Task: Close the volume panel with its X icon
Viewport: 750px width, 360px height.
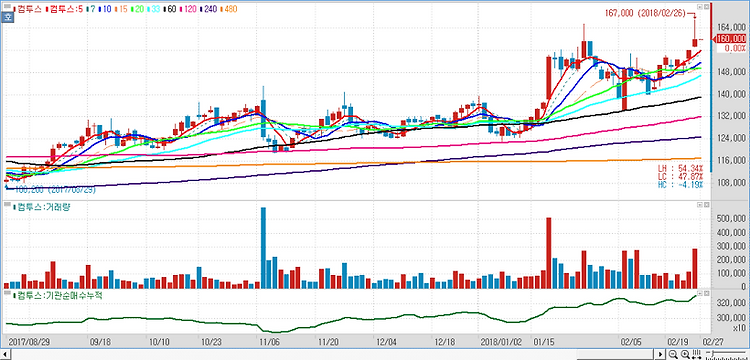Action: pos(706,205)
